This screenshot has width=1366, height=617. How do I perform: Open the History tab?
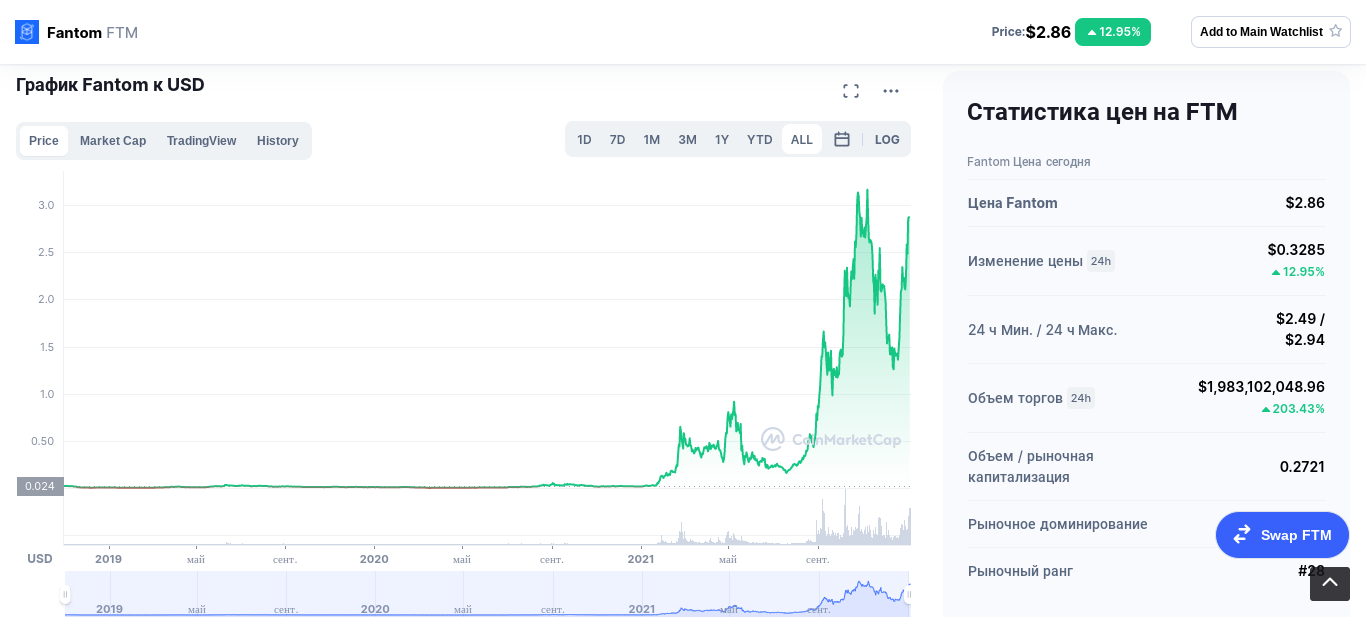click(x=278, y=141)
